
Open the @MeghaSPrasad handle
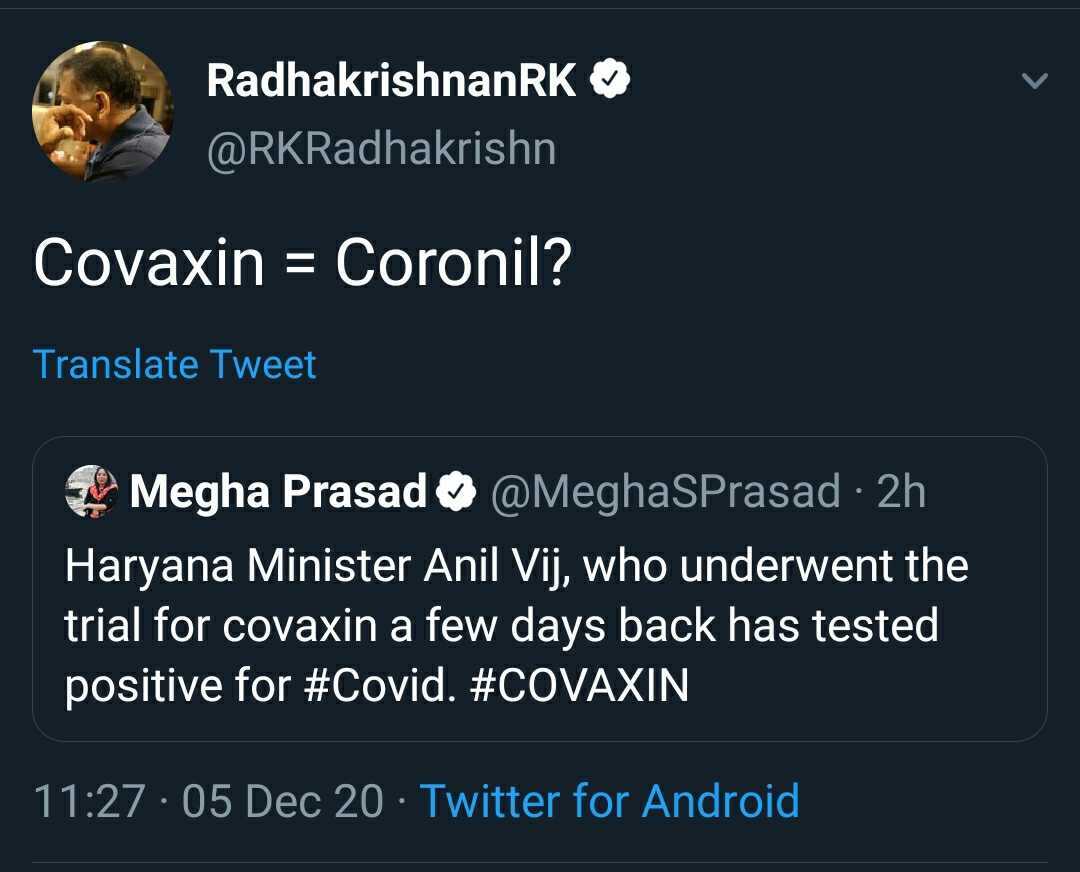point(664,492)
